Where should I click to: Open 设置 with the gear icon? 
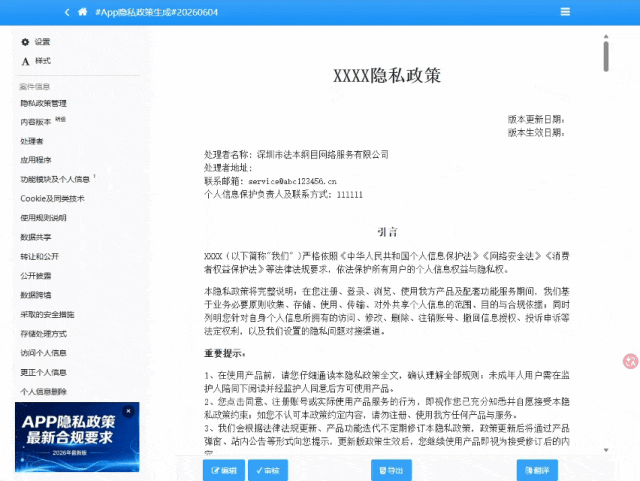click(x=36, y=42)
